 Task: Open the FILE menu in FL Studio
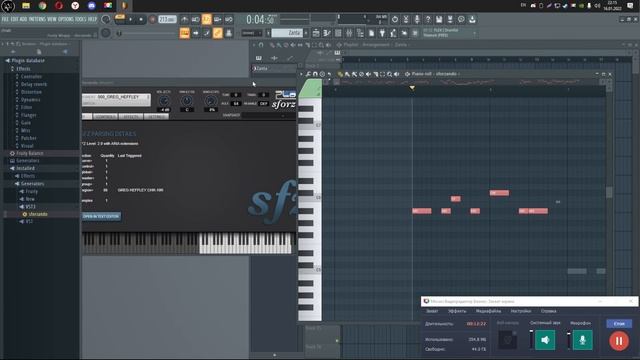pyautogui.click(x=5, y=19)
